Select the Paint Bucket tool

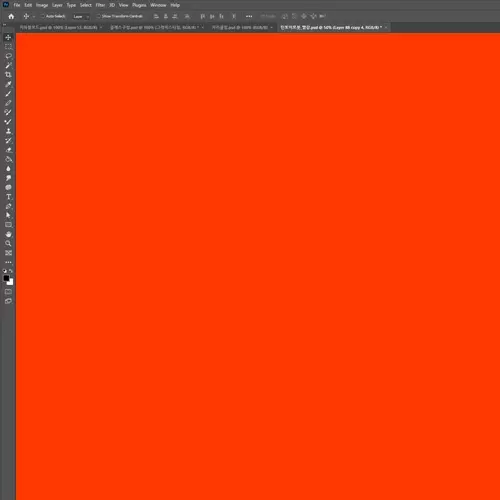(8, 159)
